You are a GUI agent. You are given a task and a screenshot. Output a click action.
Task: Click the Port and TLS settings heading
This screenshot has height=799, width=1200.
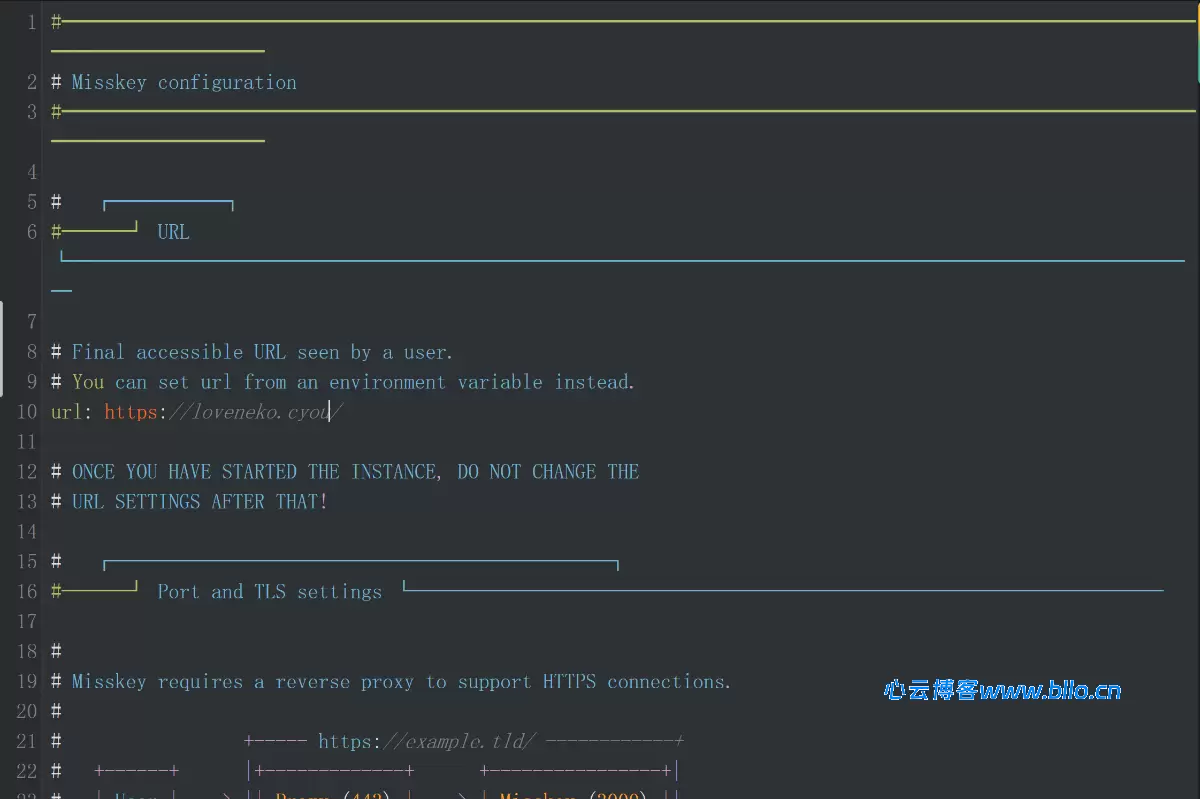(x=268, y=591)
